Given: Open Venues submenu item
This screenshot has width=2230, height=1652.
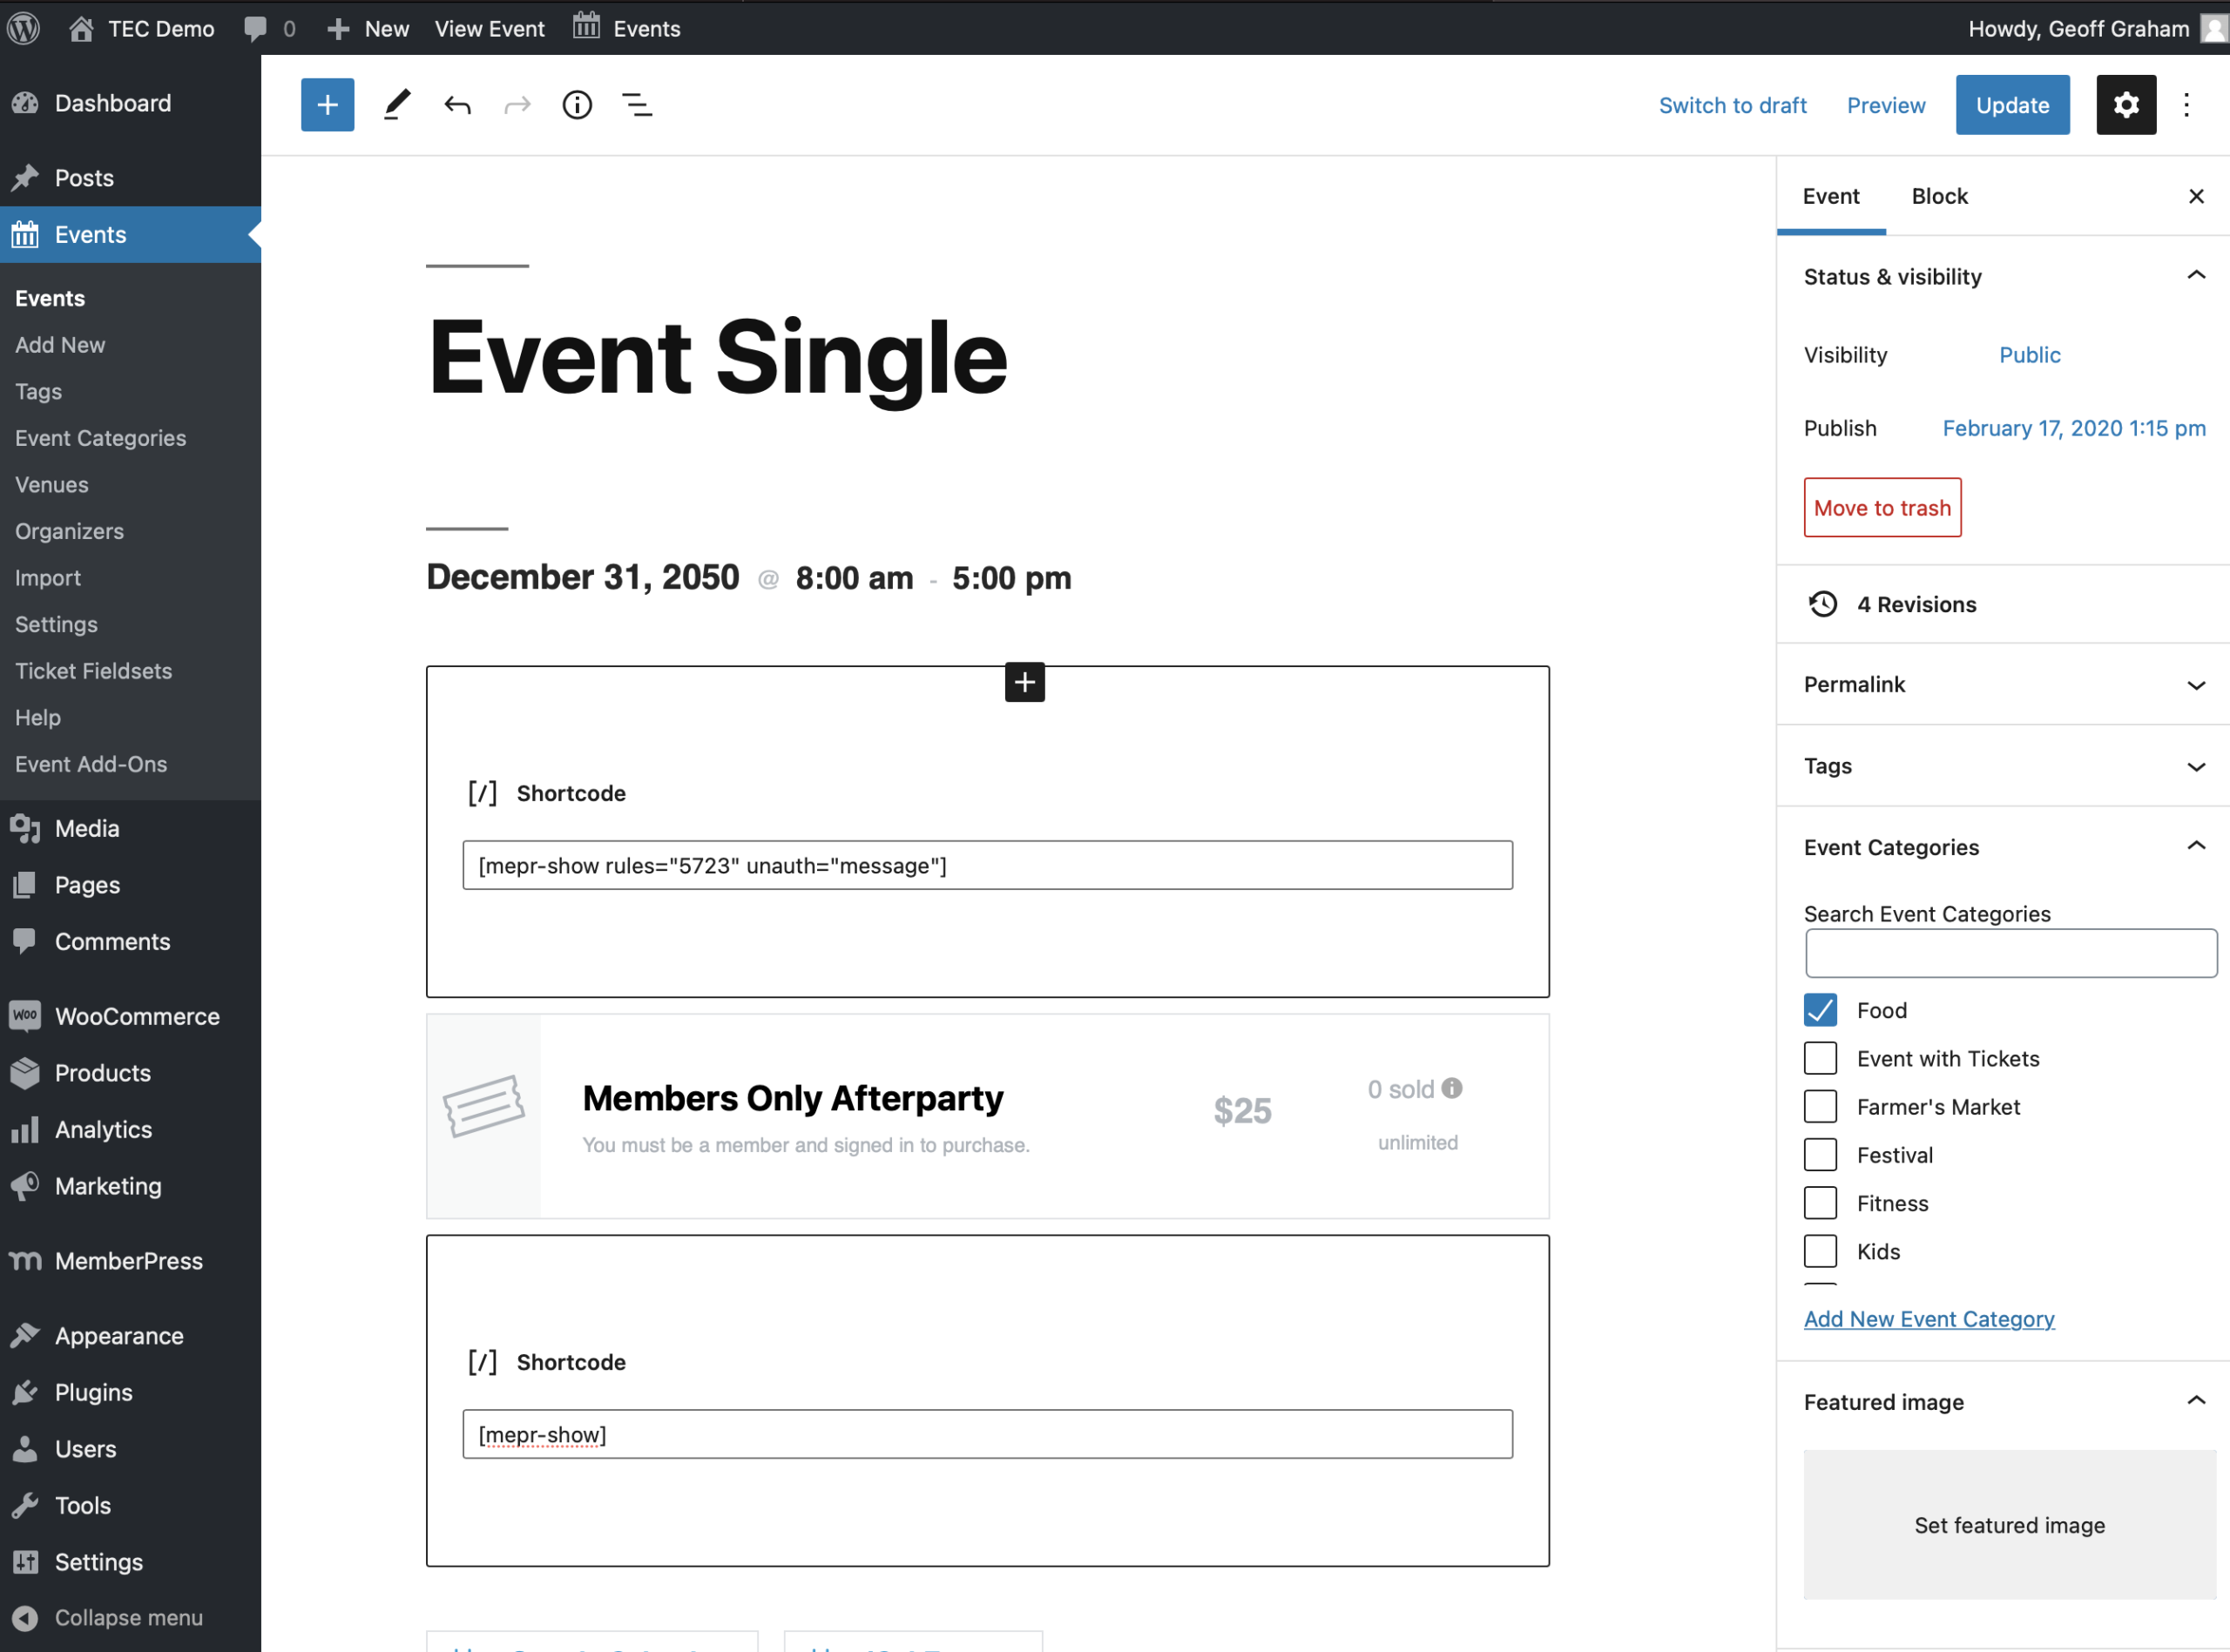Looking at the screenshot, I should (52, 485).
